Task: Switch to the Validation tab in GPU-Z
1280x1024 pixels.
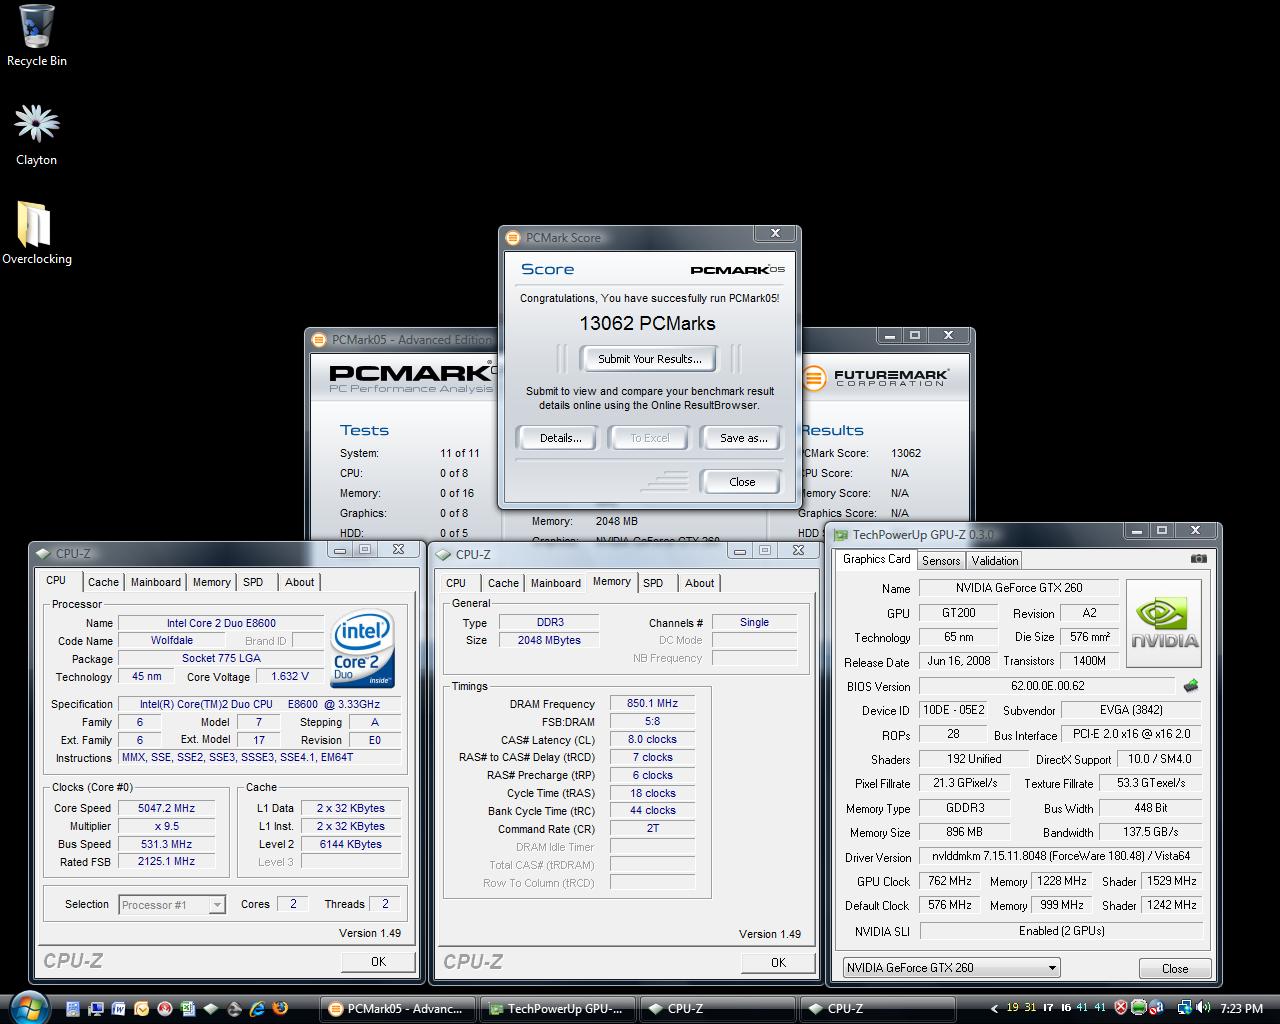Action: point(995,561)
